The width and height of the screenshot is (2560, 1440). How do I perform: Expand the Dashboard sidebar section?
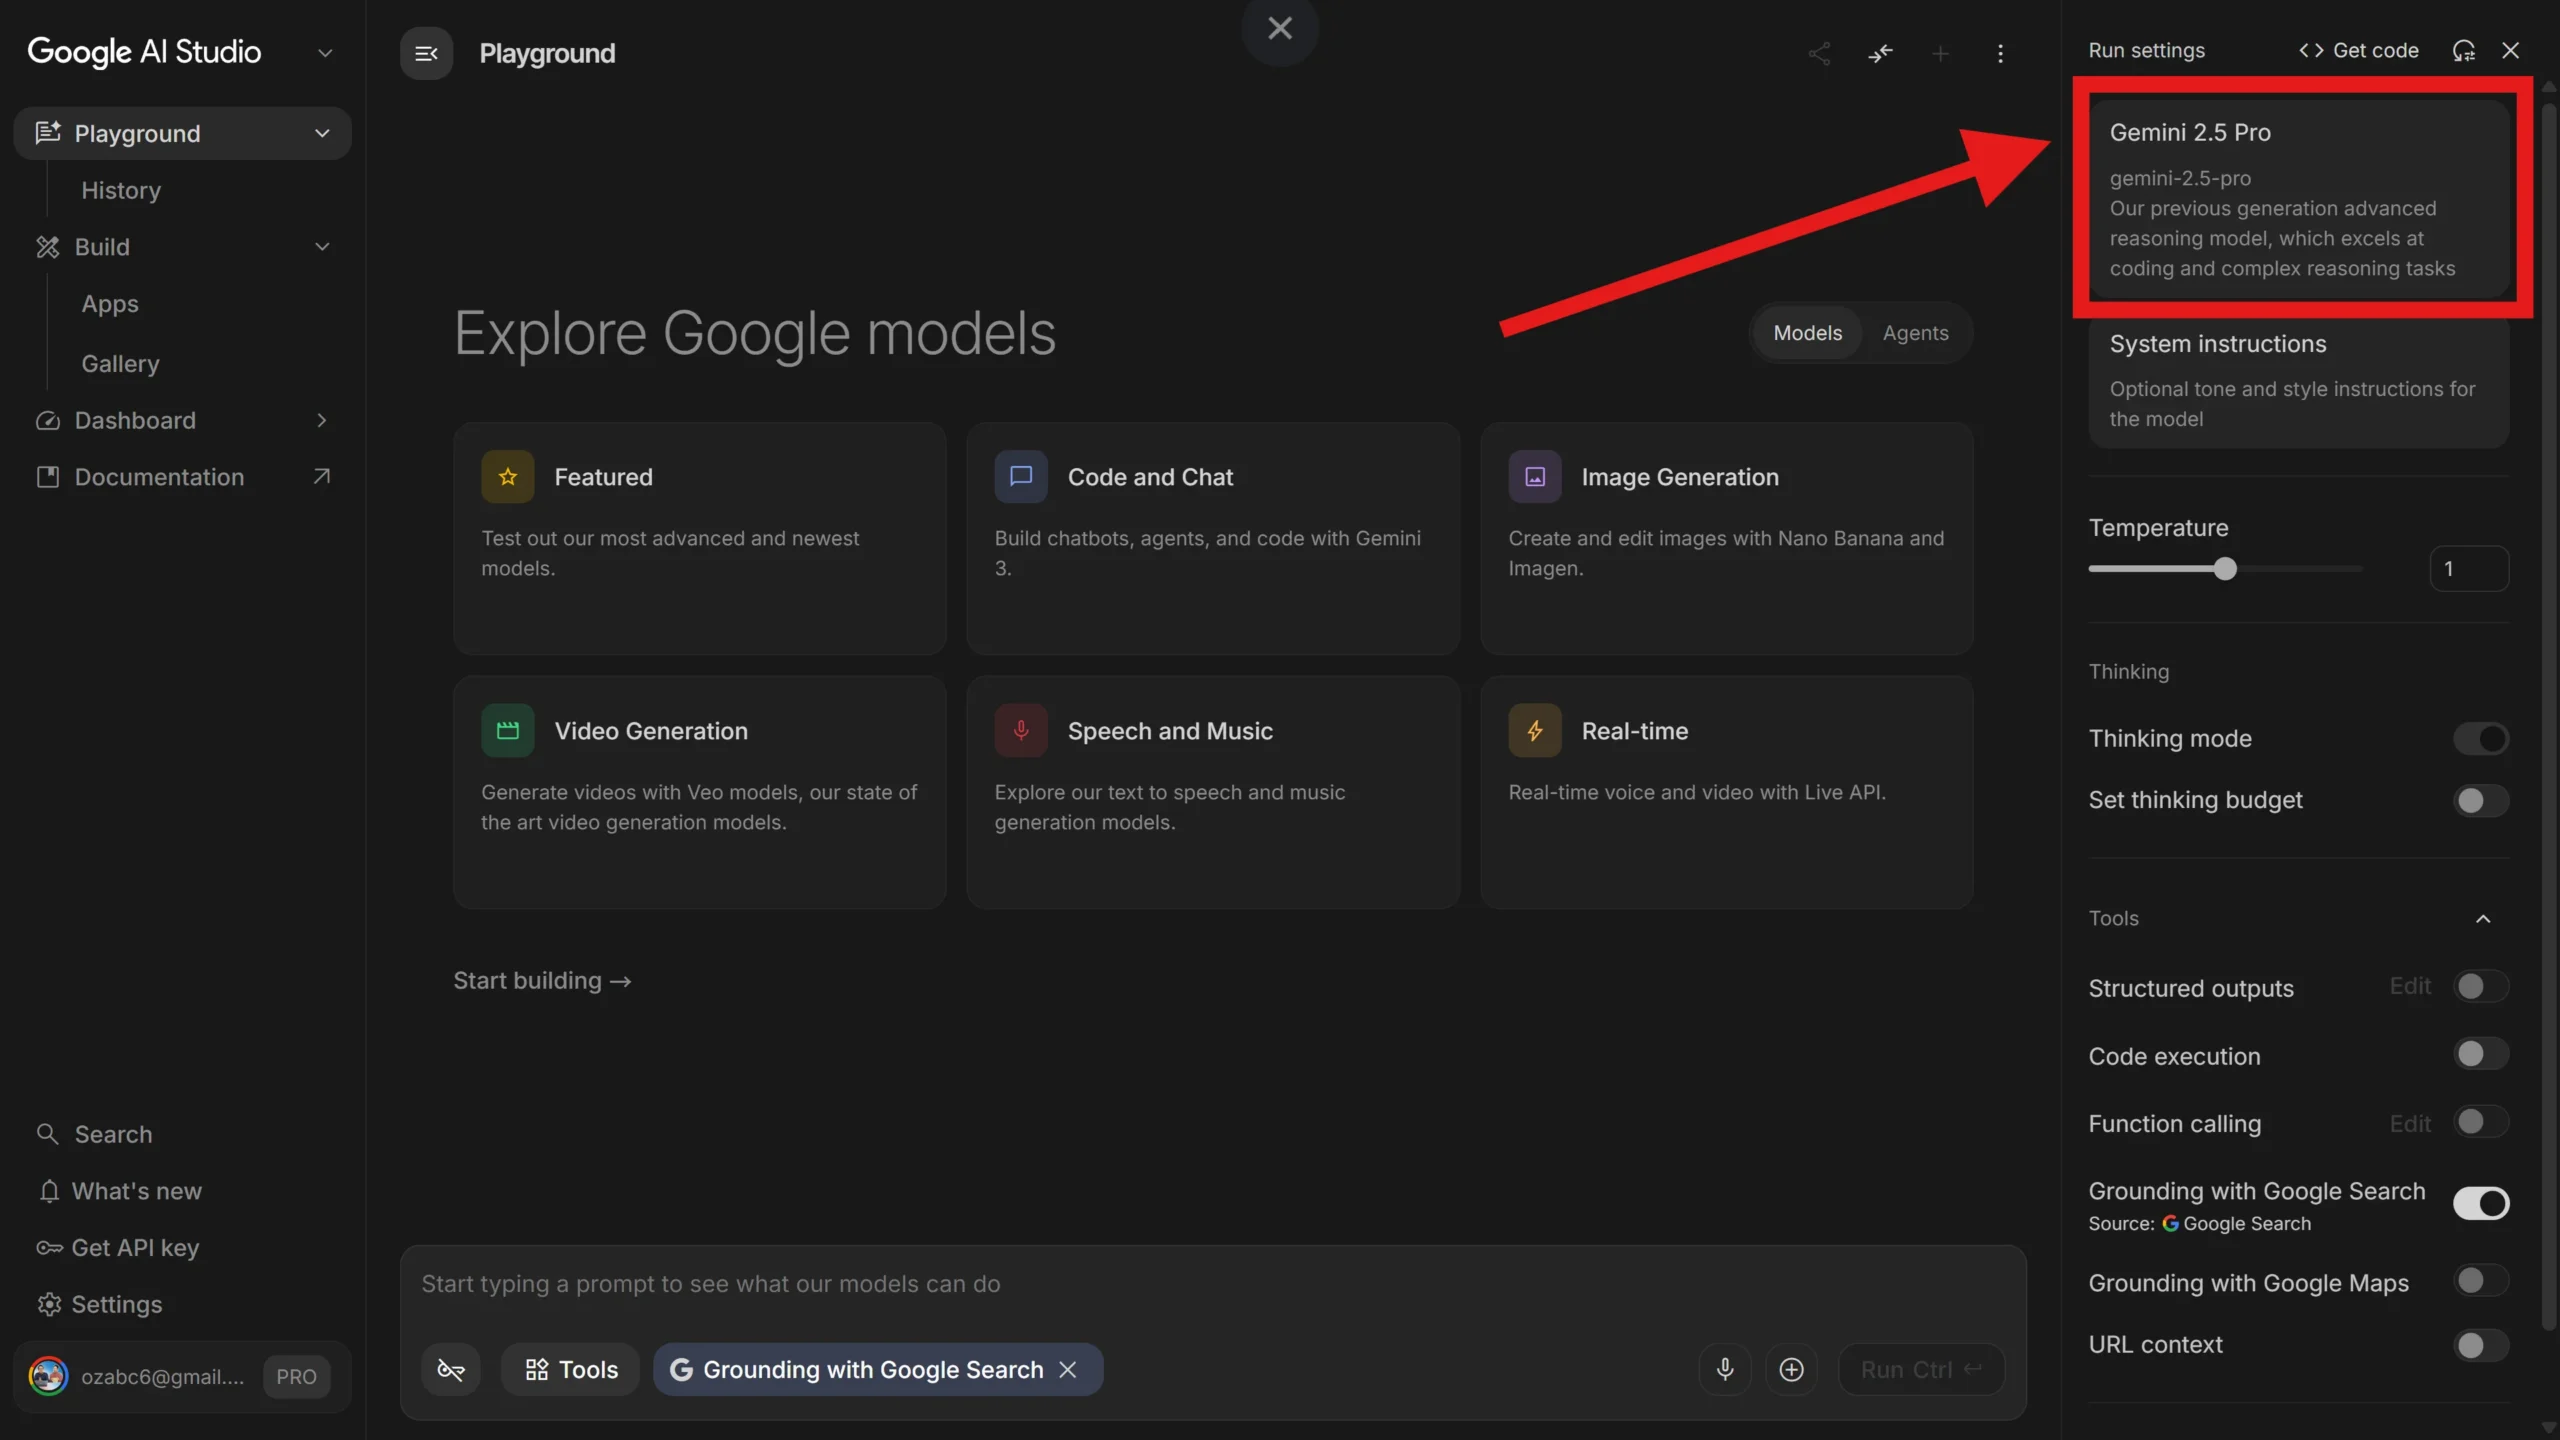(x=322, y=420)
